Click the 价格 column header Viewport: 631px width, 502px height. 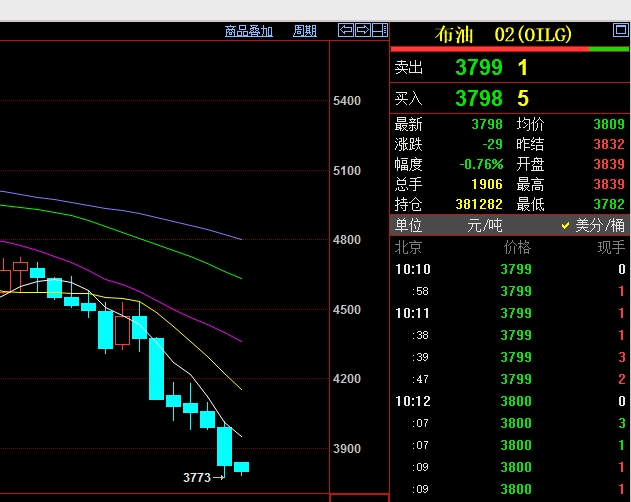coord(517,248)
